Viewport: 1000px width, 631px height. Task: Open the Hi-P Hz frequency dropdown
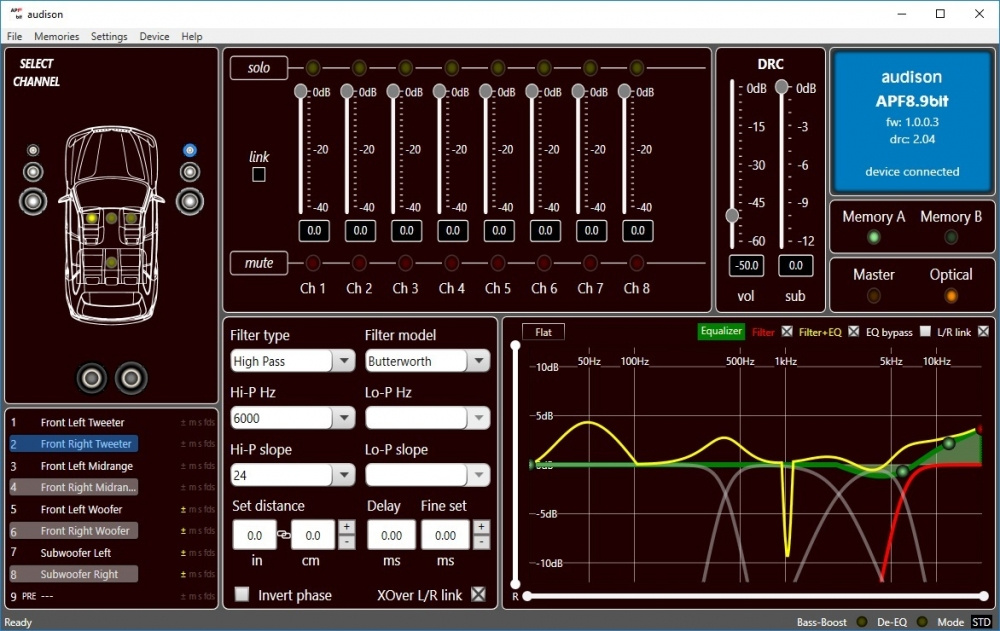(343, 417)
